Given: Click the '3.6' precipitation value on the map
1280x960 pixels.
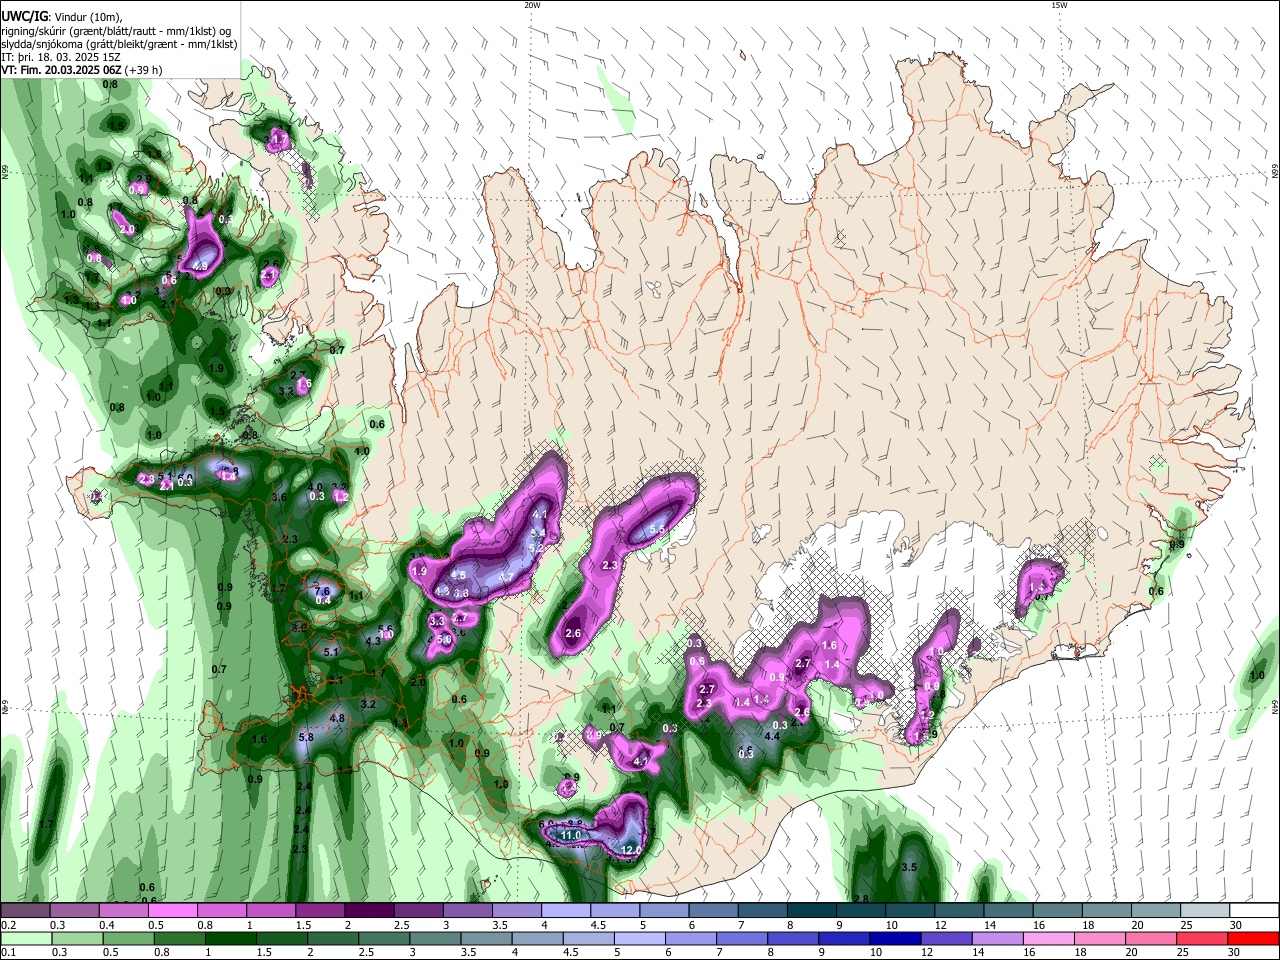Looking at the screenshot, I should pos(279,498).
